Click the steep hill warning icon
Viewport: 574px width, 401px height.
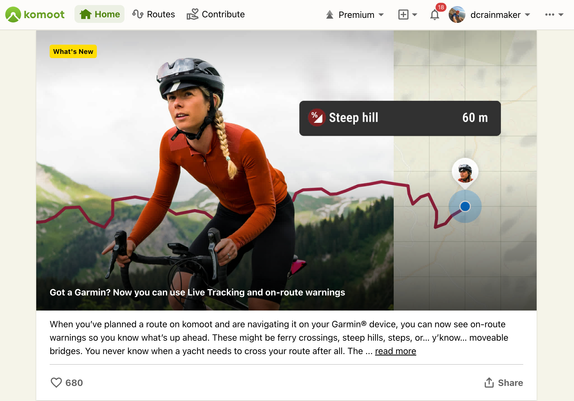click(x=317, y=118)
